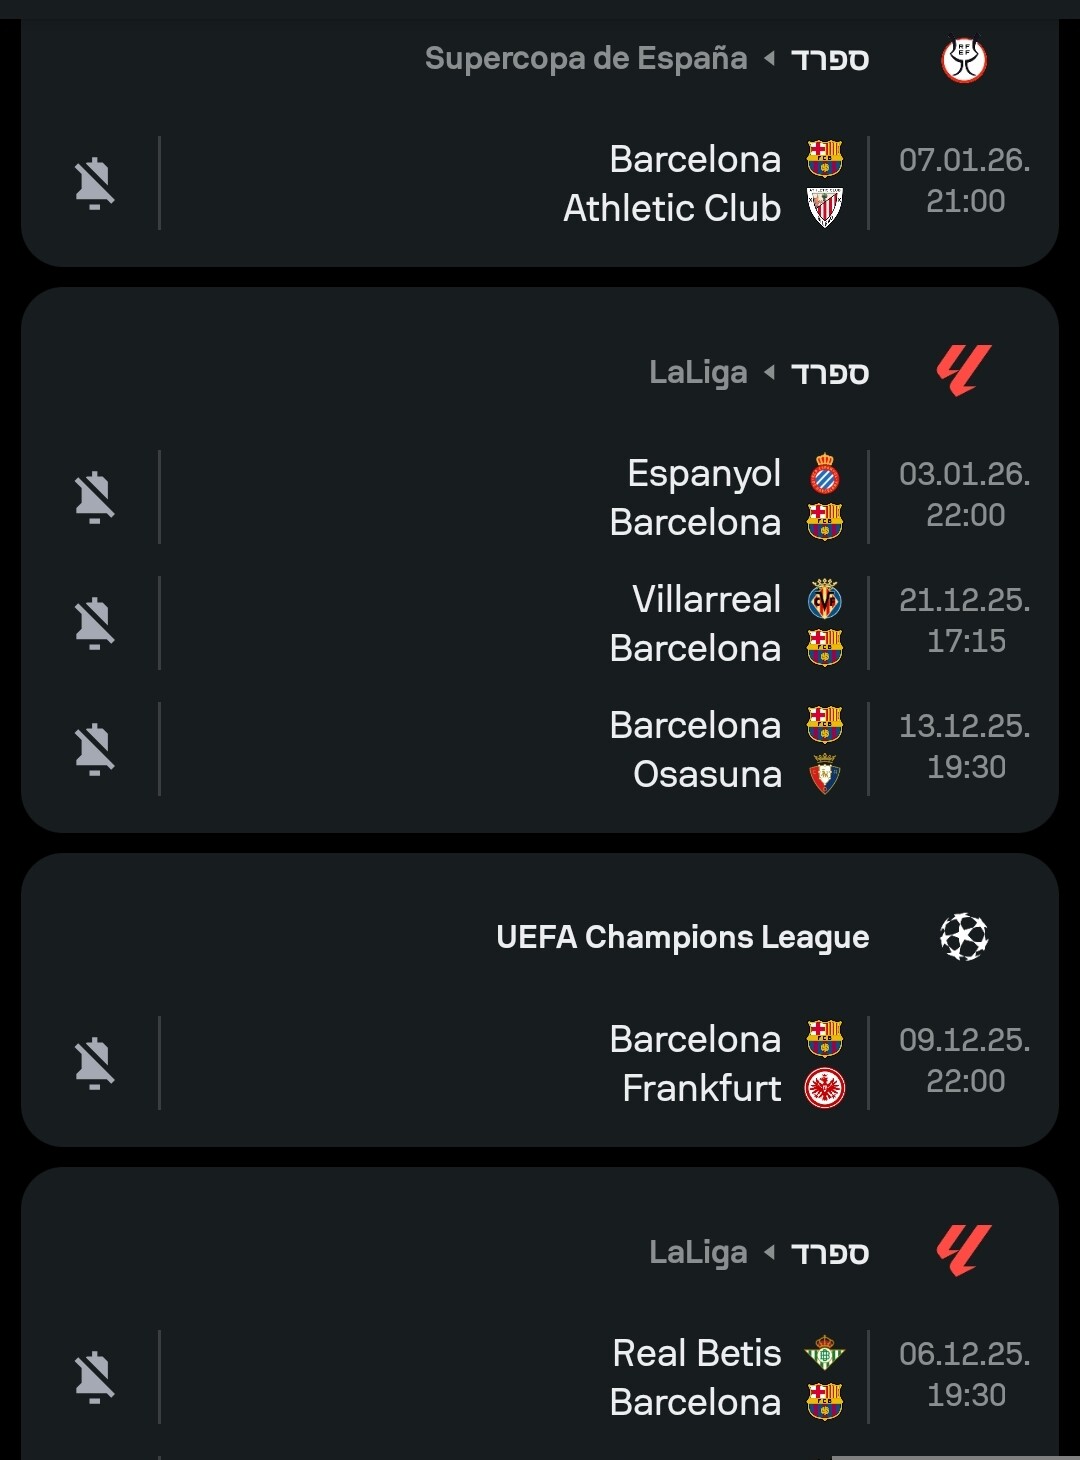Toggle bell for Villarreal vs Barcelona match
1080x1460 pixels.
(x=95, y=623)
